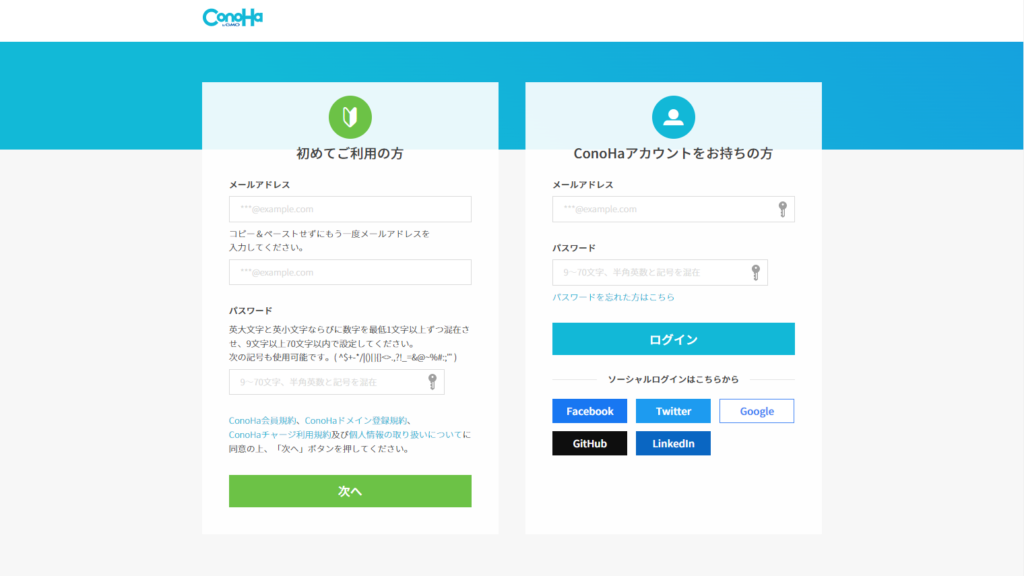Focus the signup email confirmation field
Image resolution: width=1024 pixels, height=576 pixels.
(x=350, y=272)
